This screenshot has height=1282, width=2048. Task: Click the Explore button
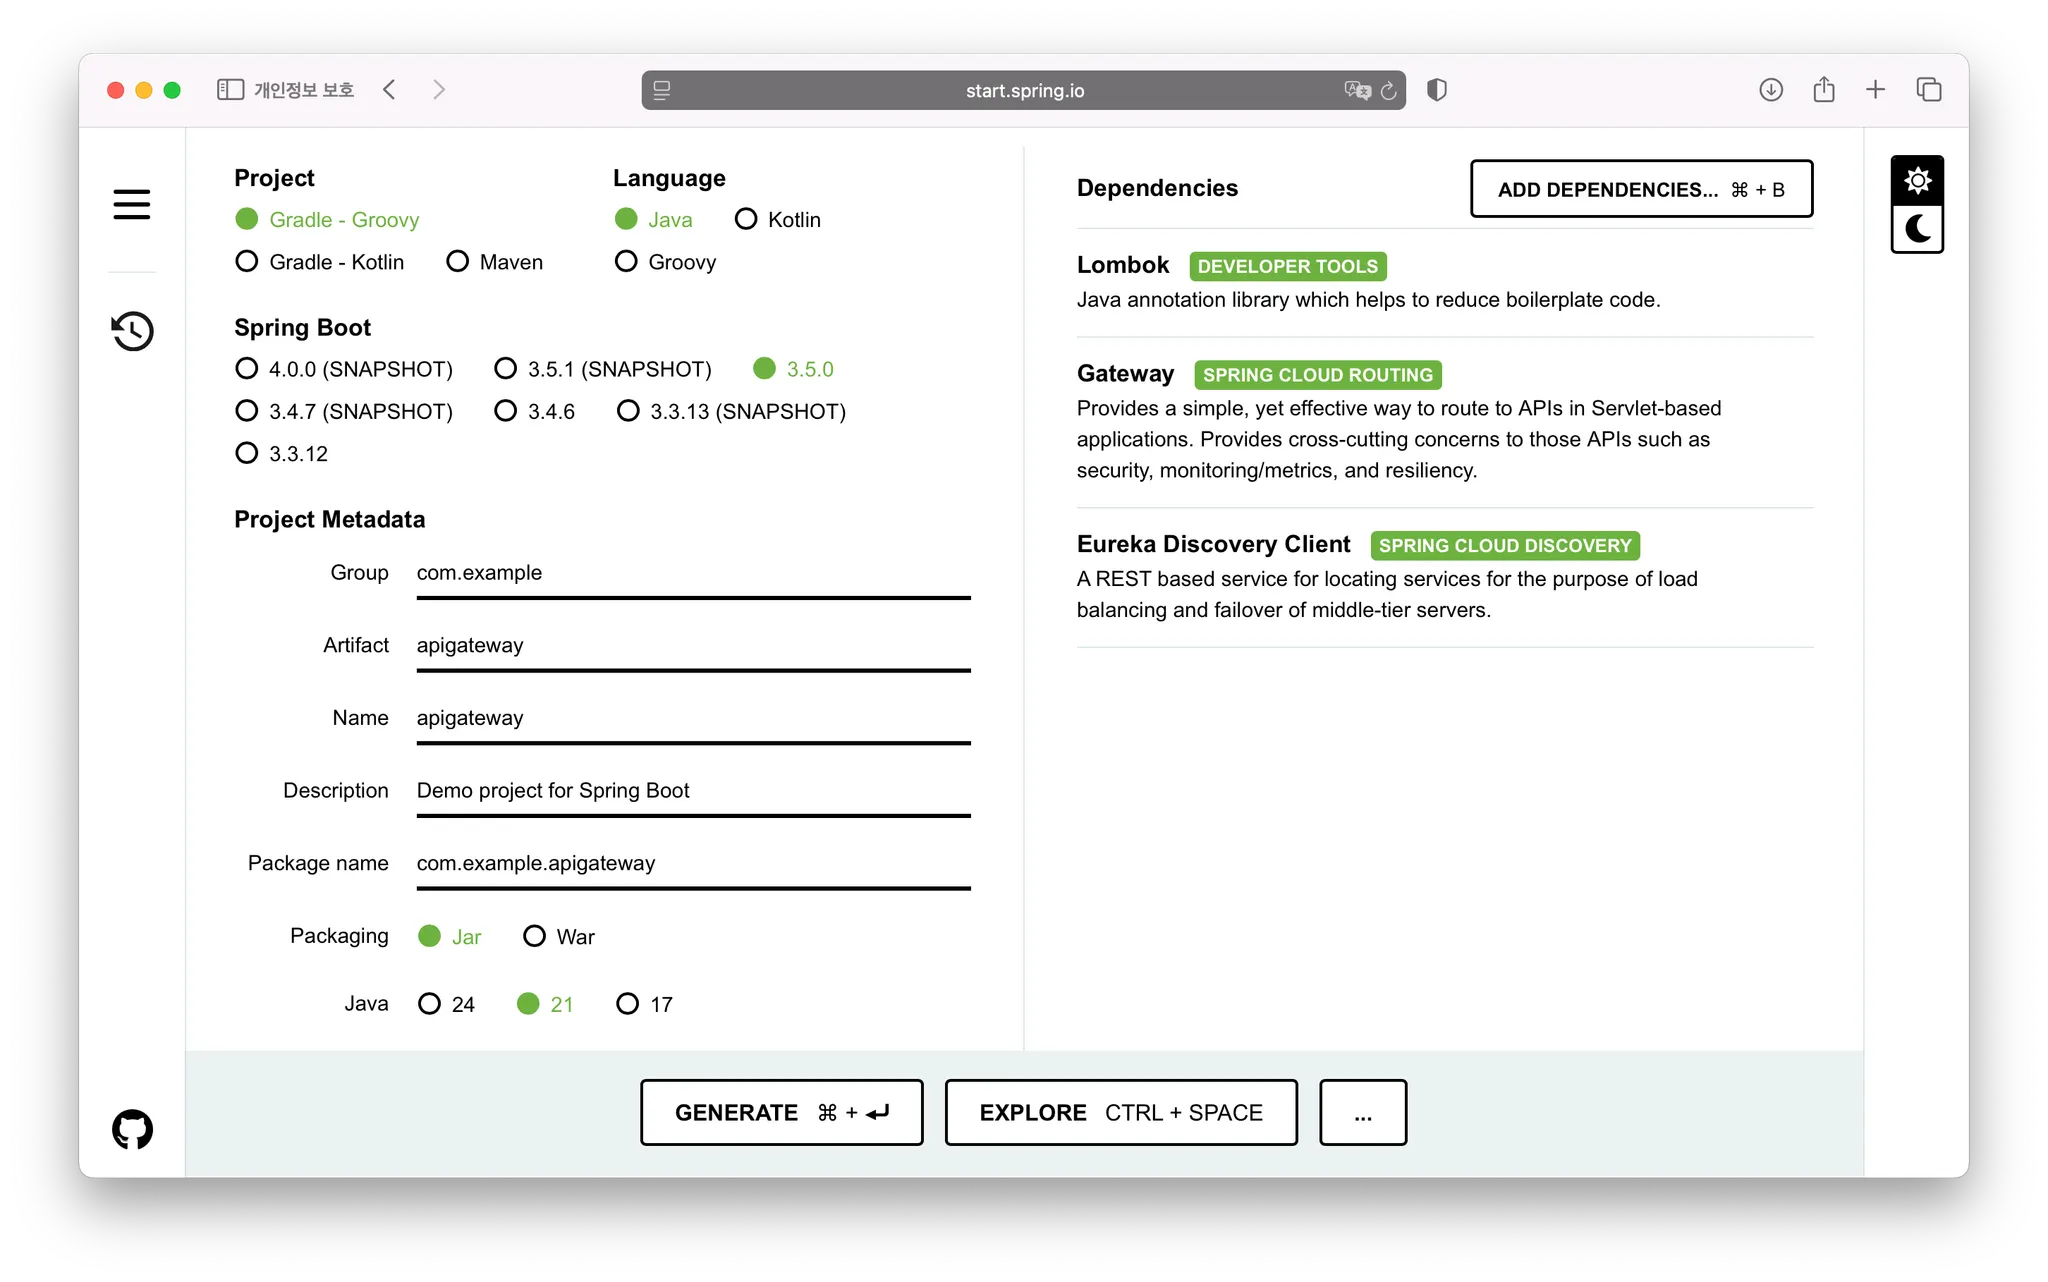click(x=1121, y=1112)
